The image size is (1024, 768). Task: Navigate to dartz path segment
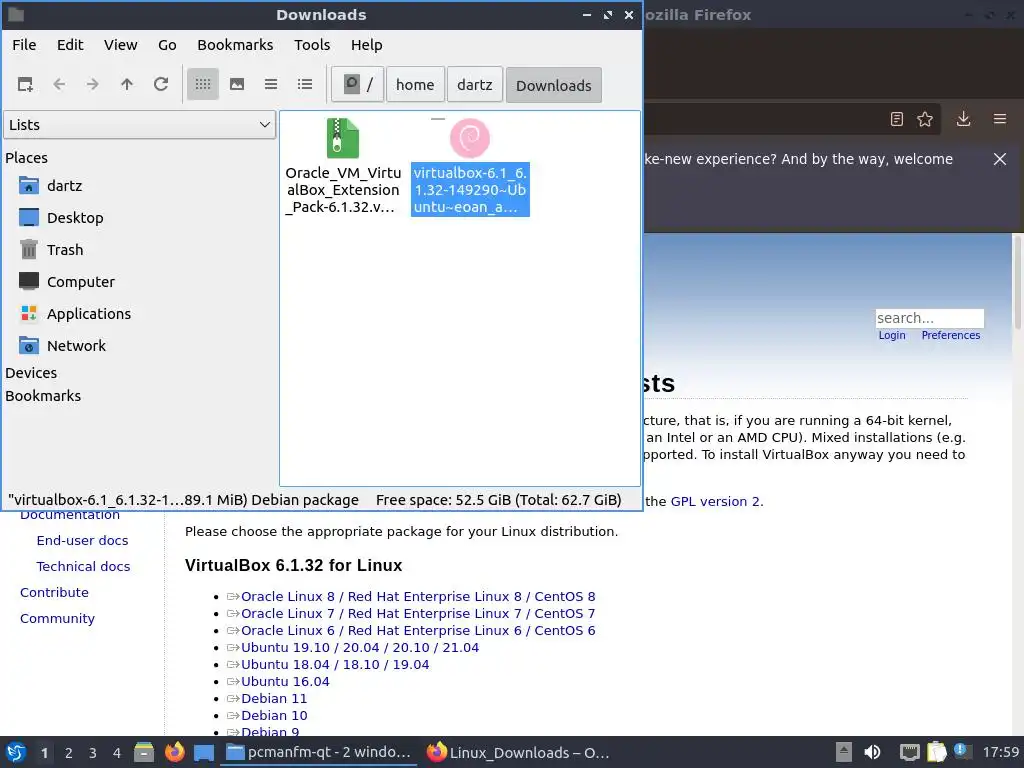(475, 85)
